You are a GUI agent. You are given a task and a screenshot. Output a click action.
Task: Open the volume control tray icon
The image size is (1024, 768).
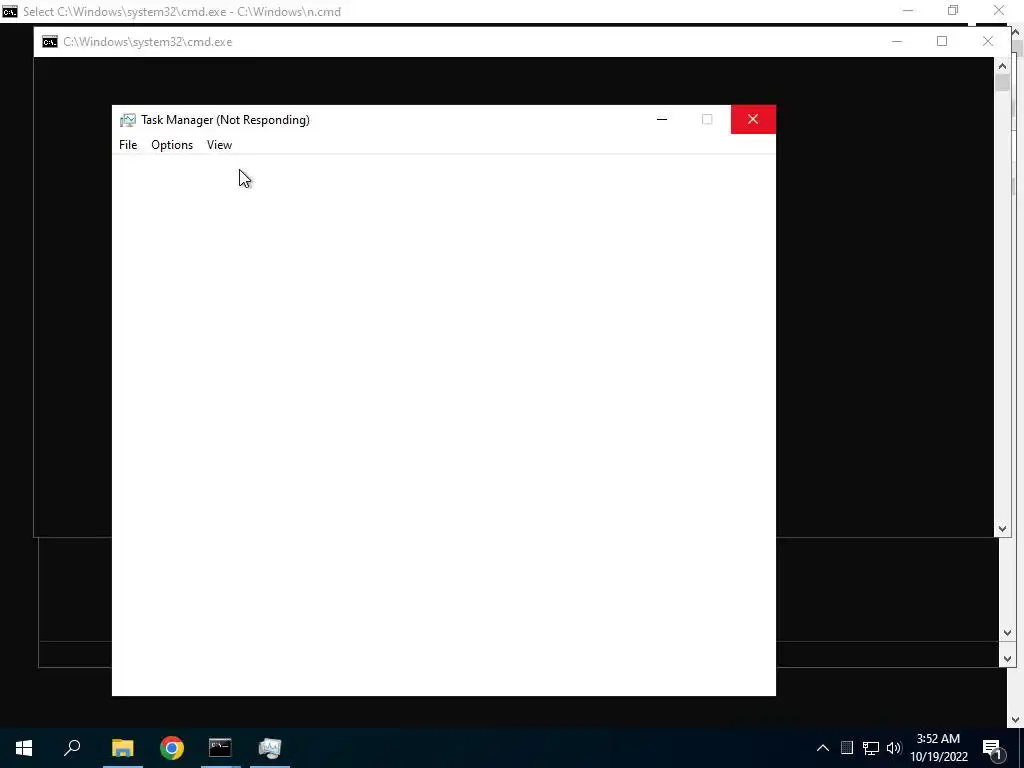(x=894, y=748)
